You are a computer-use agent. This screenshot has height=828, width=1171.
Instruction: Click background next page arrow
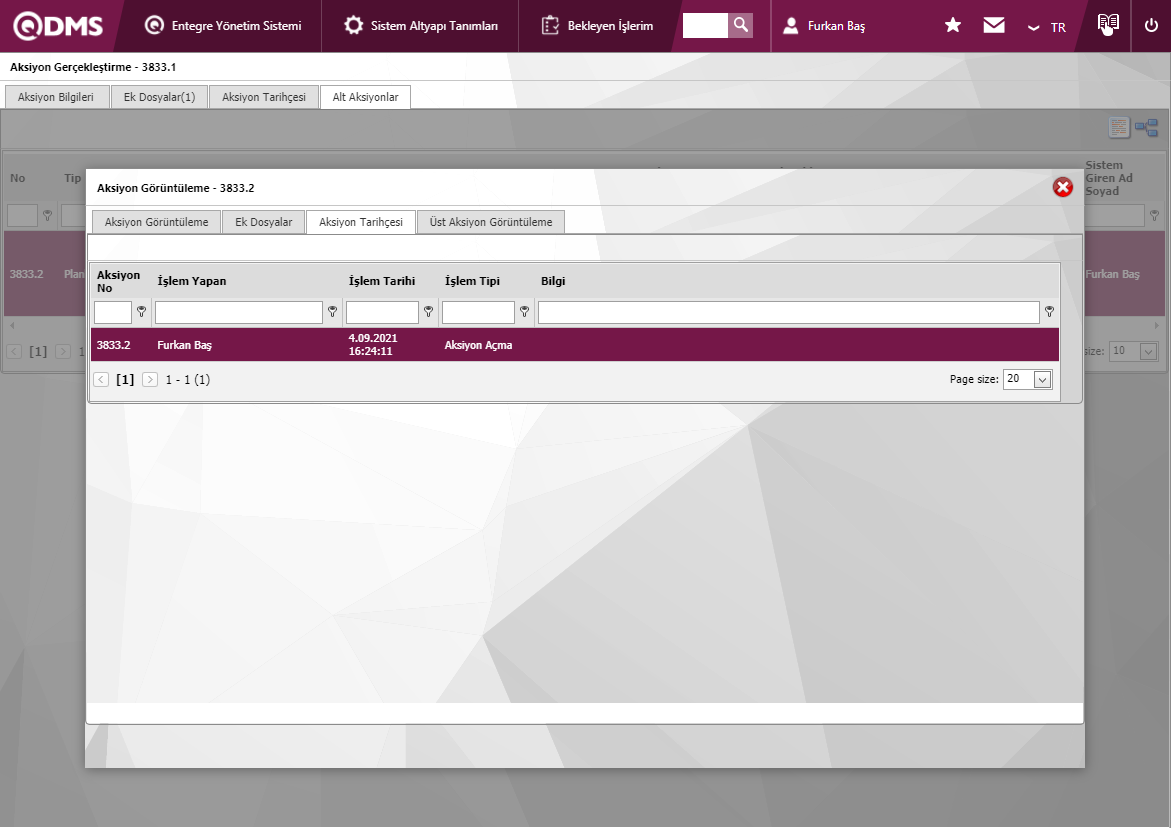[x=63, y=351]
